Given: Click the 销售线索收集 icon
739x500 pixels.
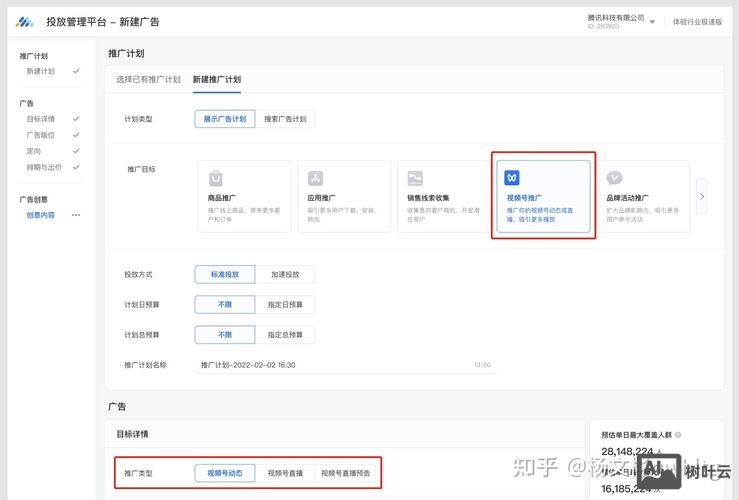Looking at the screenshot, I should tap(415, 178).
